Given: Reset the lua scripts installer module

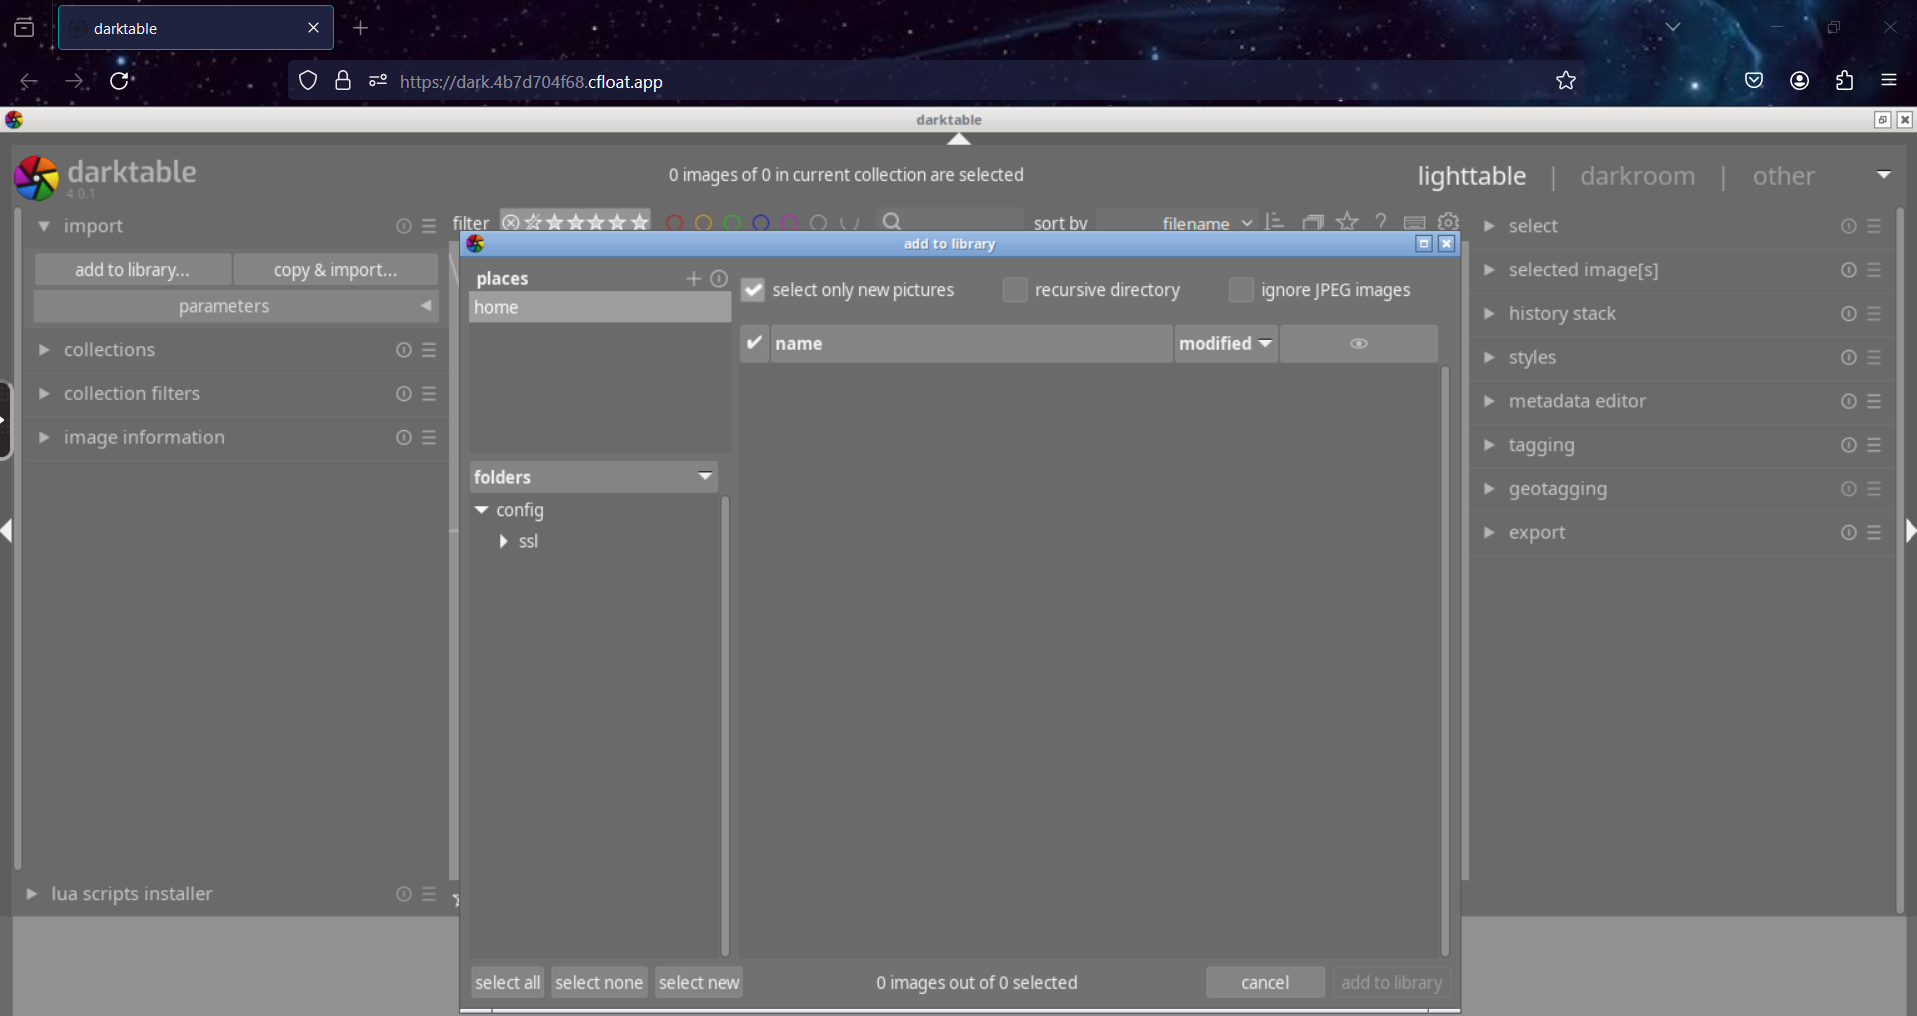Looking at the screenshot, I should [x=404, y=894].
